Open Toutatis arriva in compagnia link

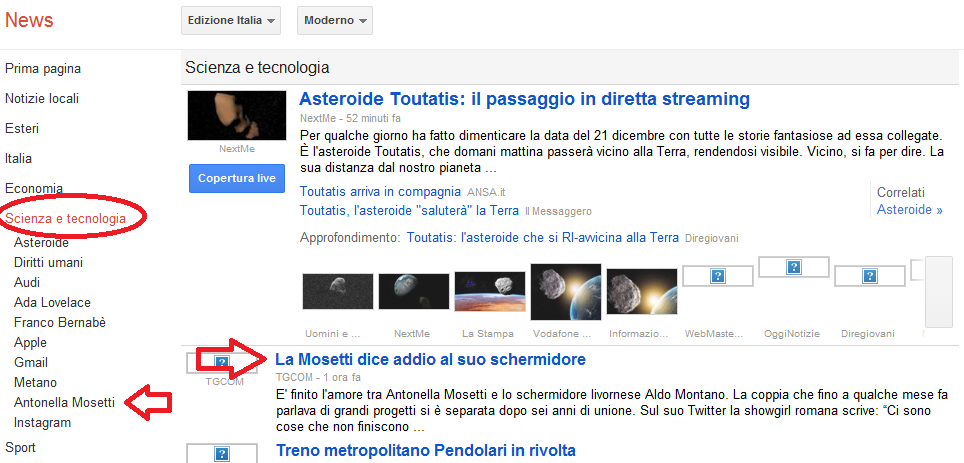coord(380,191)
